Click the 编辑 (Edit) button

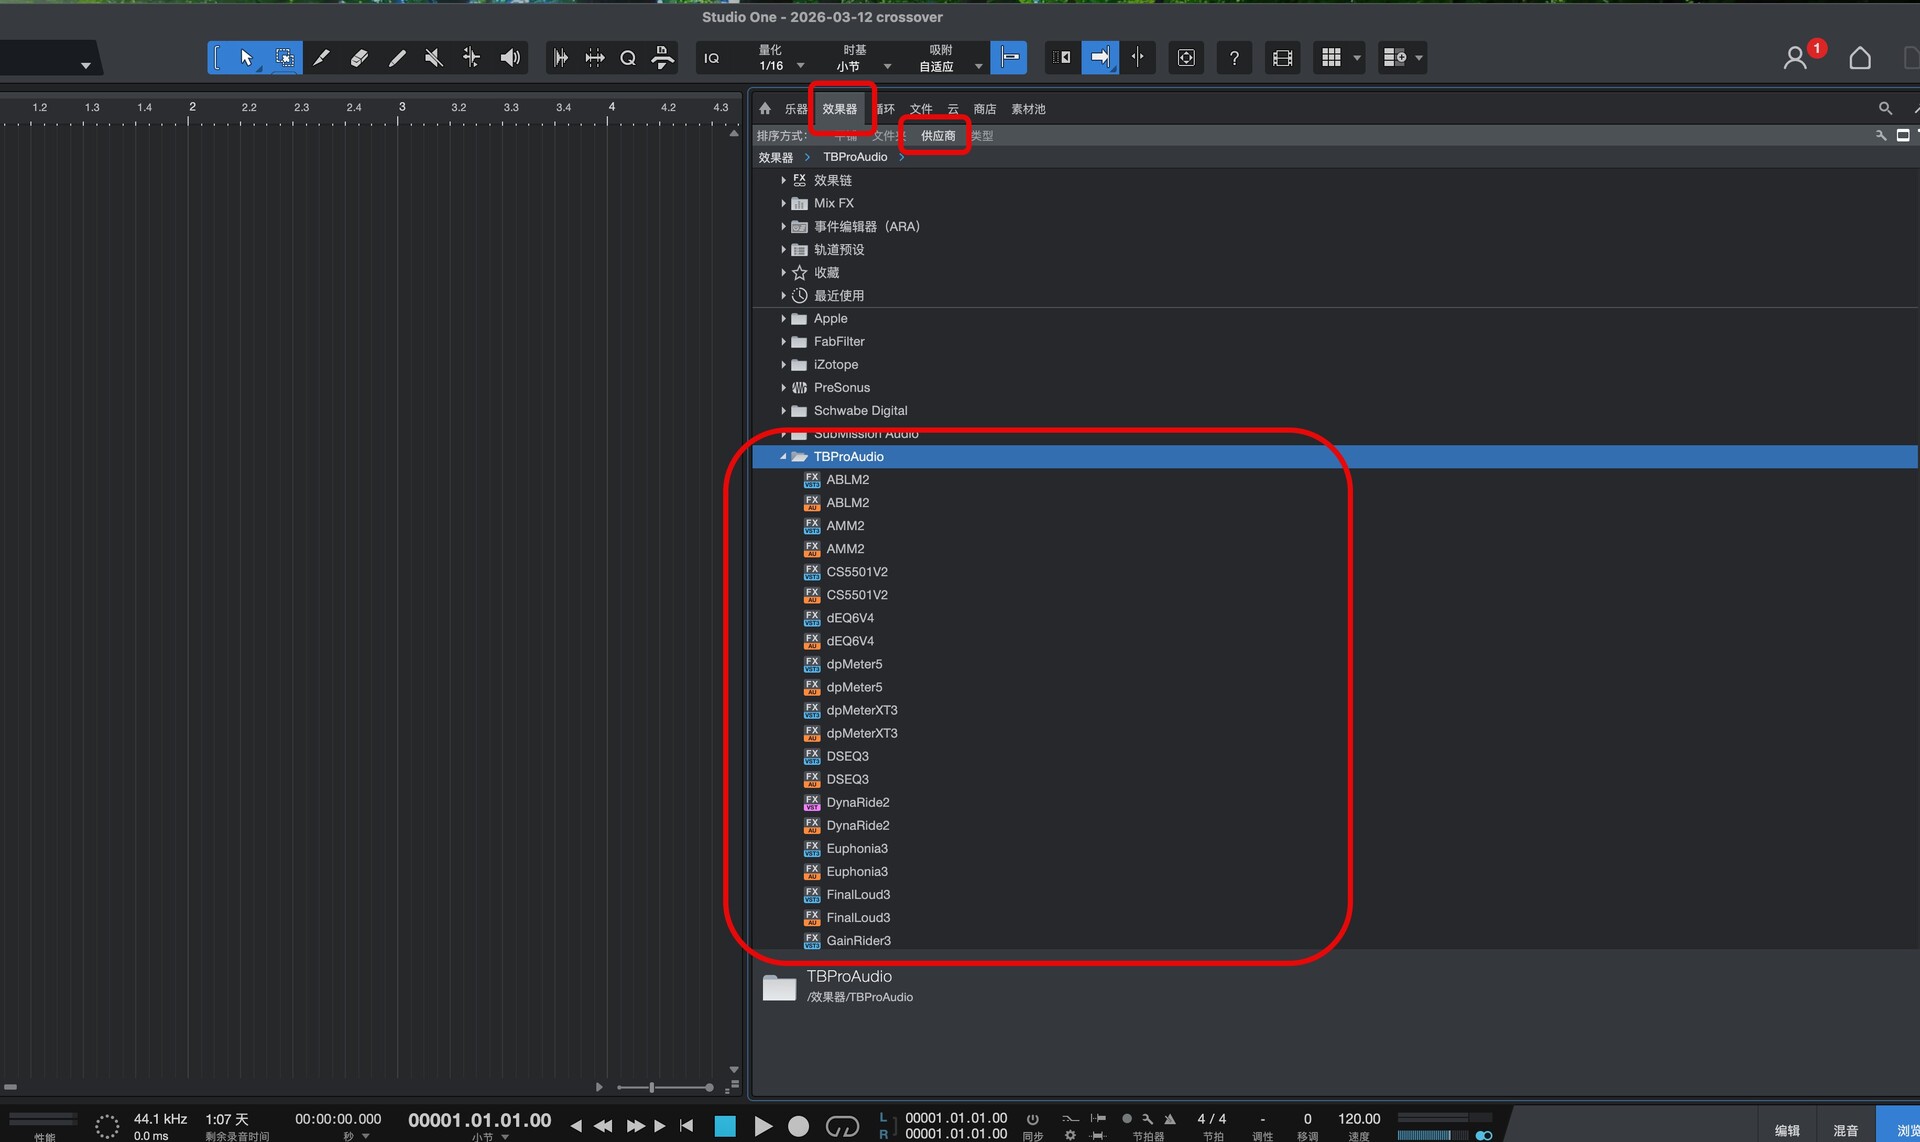click(1787, 1130)
